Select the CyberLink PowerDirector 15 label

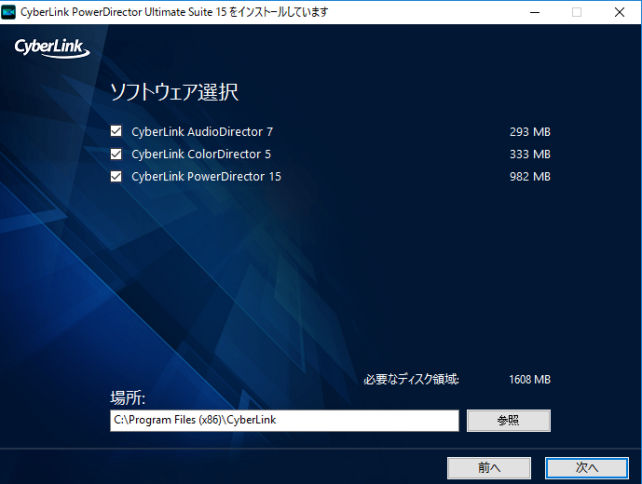[x=206, y=177]
